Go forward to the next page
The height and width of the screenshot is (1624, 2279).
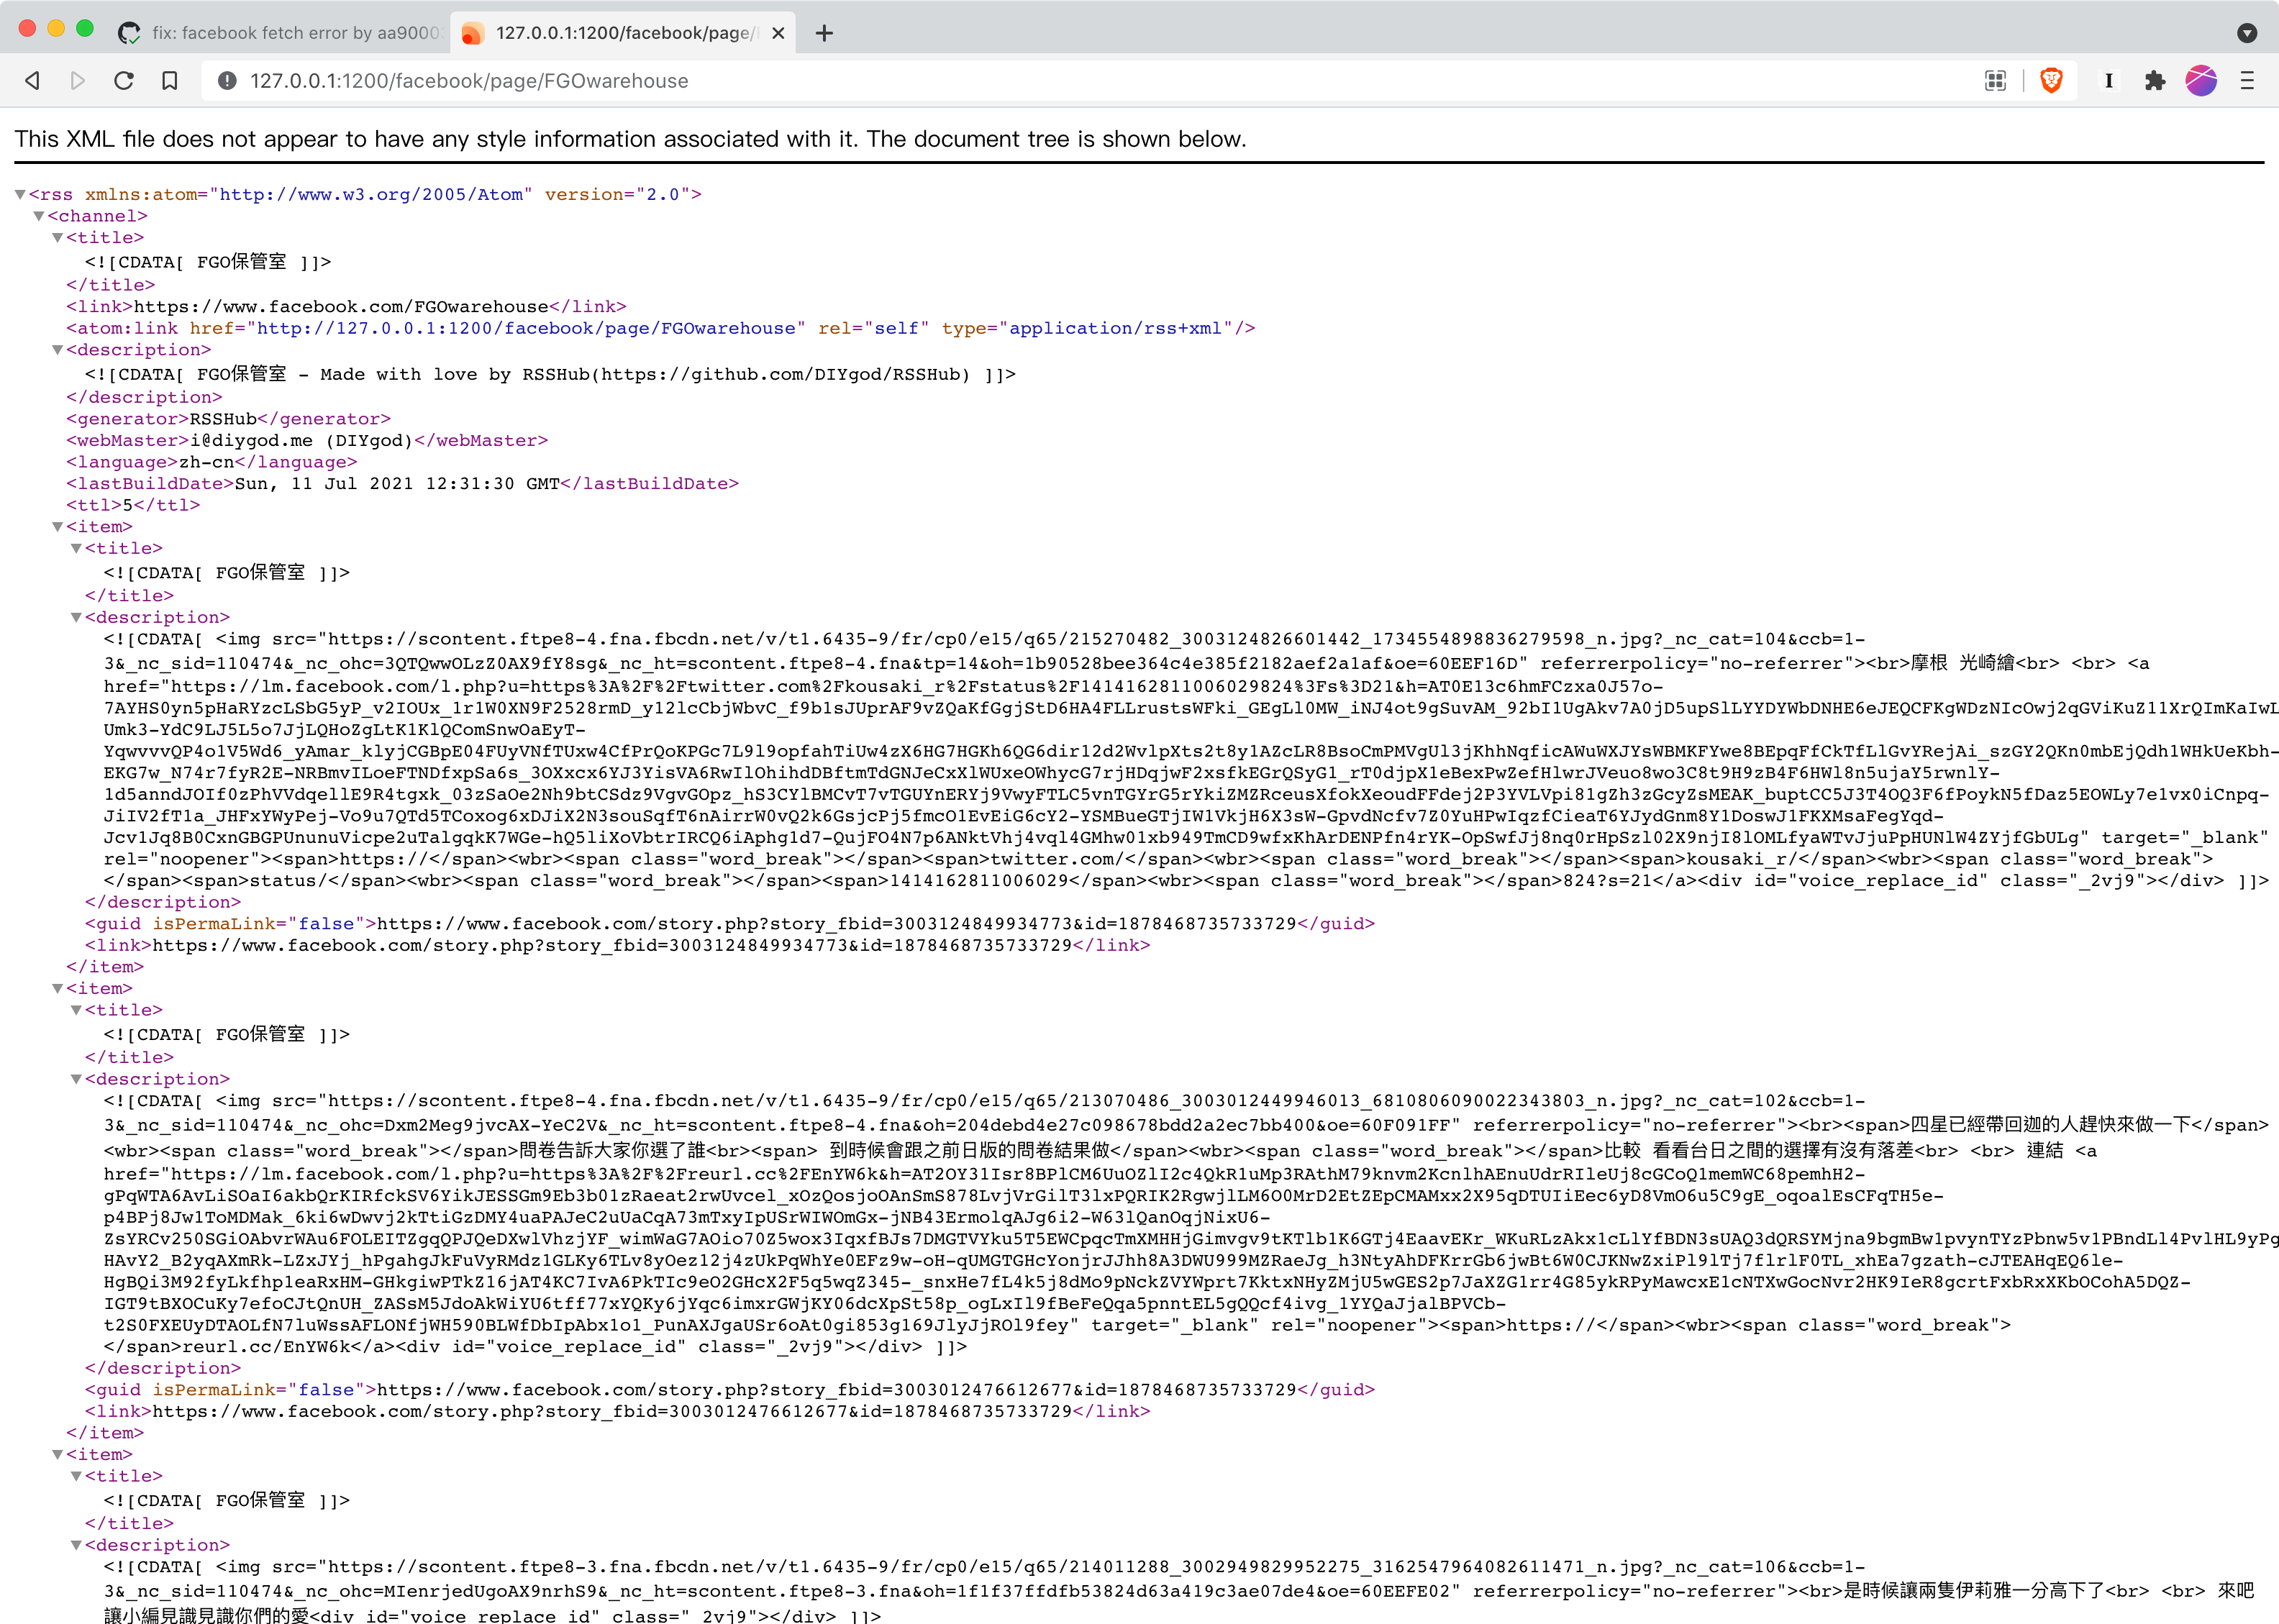78,81
